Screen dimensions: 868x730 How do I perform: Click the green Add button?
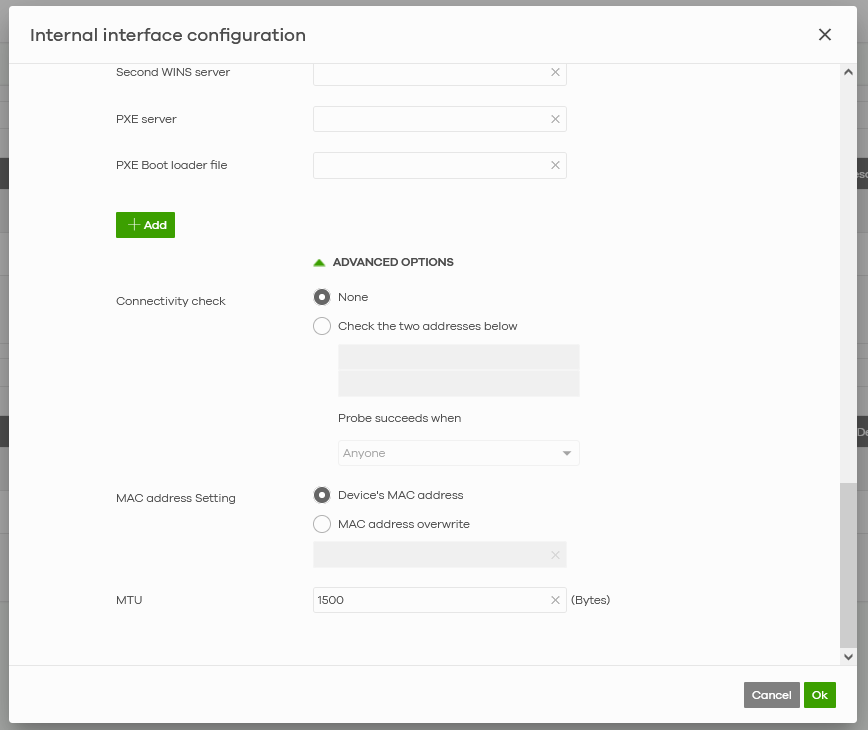pyautogui.click(x=145, y=225)
